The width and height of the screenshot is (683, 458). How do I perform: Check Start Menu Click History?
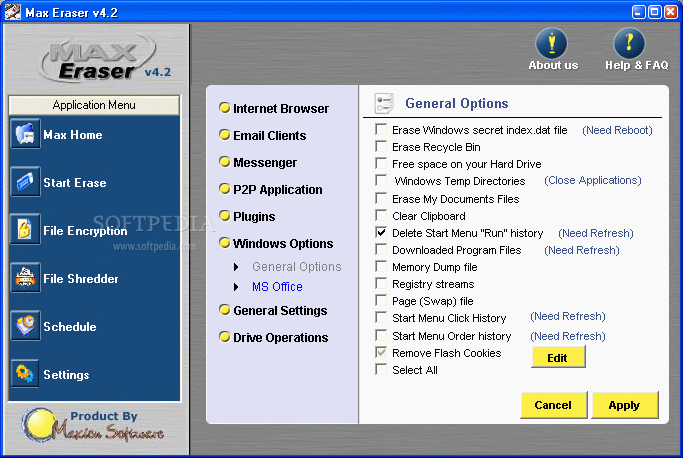pyautogui.click(x=381, y=317)
